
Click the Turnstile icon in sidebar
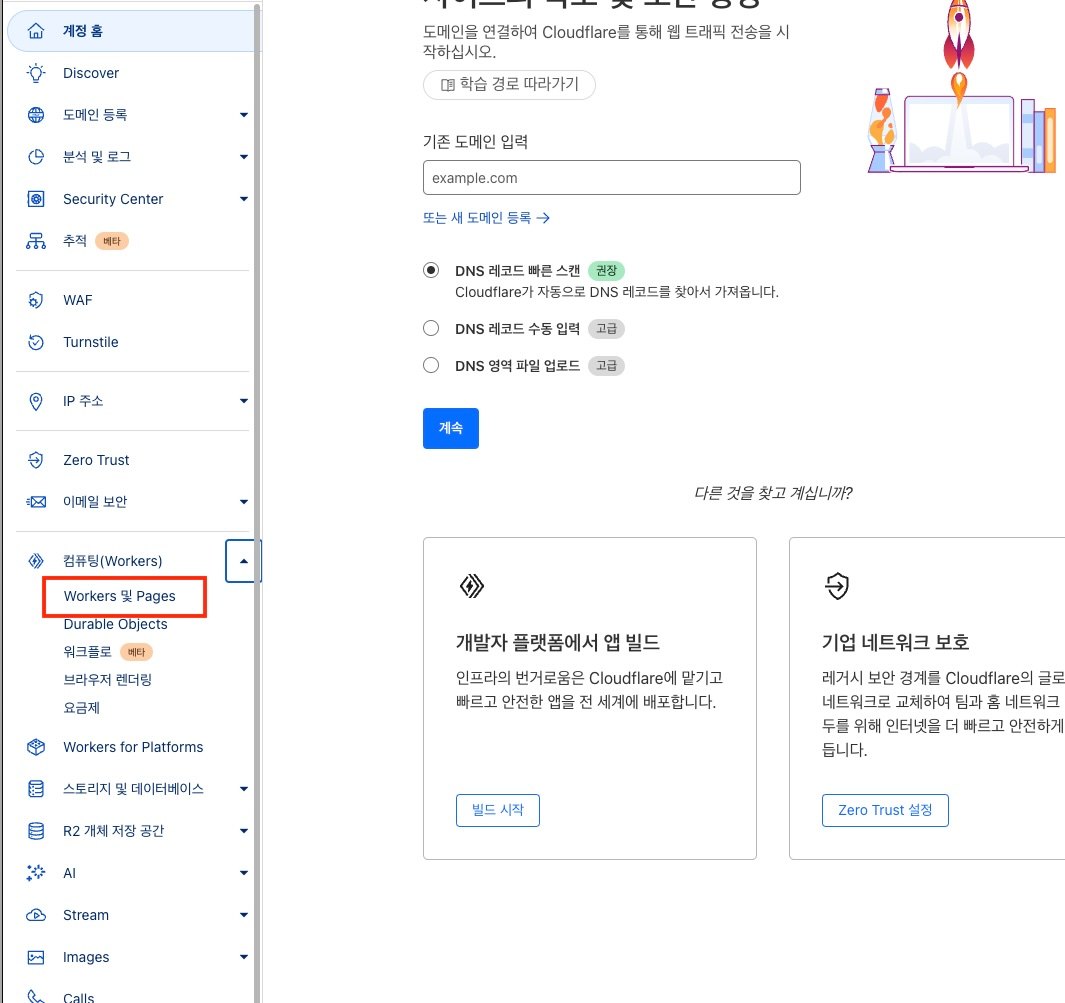[x=36, y=342]
